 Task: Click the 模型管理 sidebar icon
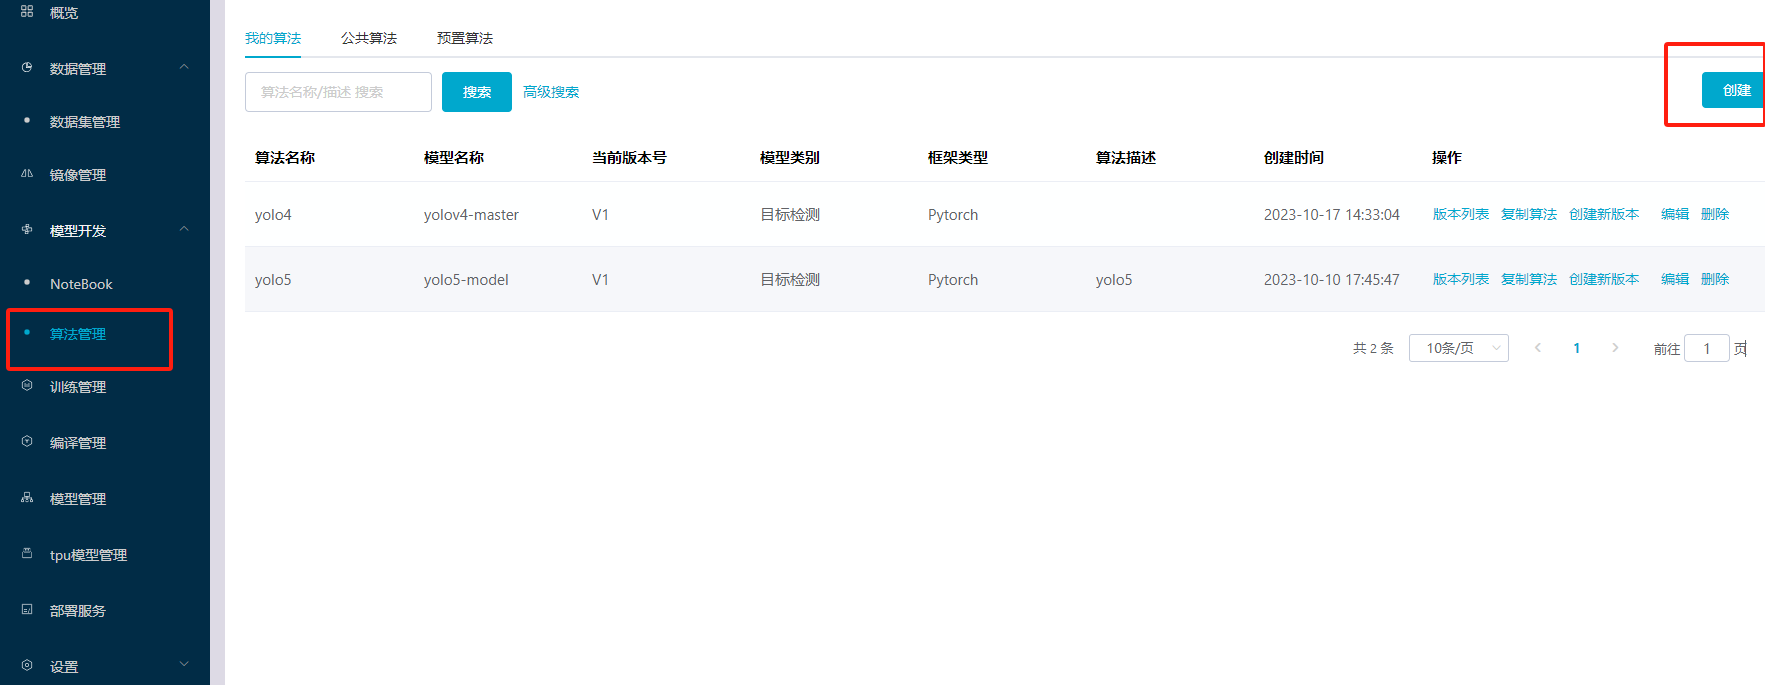click(x=27, y=498)
